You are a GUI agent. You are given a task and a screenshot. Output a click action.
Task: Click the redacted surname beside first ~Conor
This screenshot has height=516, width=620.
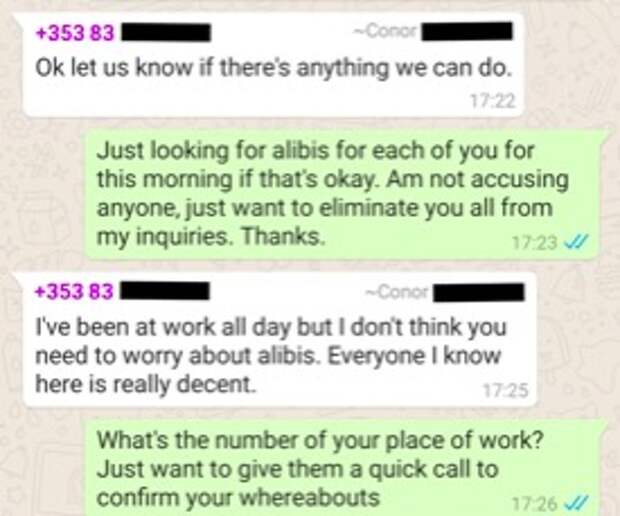coord(467,32)
